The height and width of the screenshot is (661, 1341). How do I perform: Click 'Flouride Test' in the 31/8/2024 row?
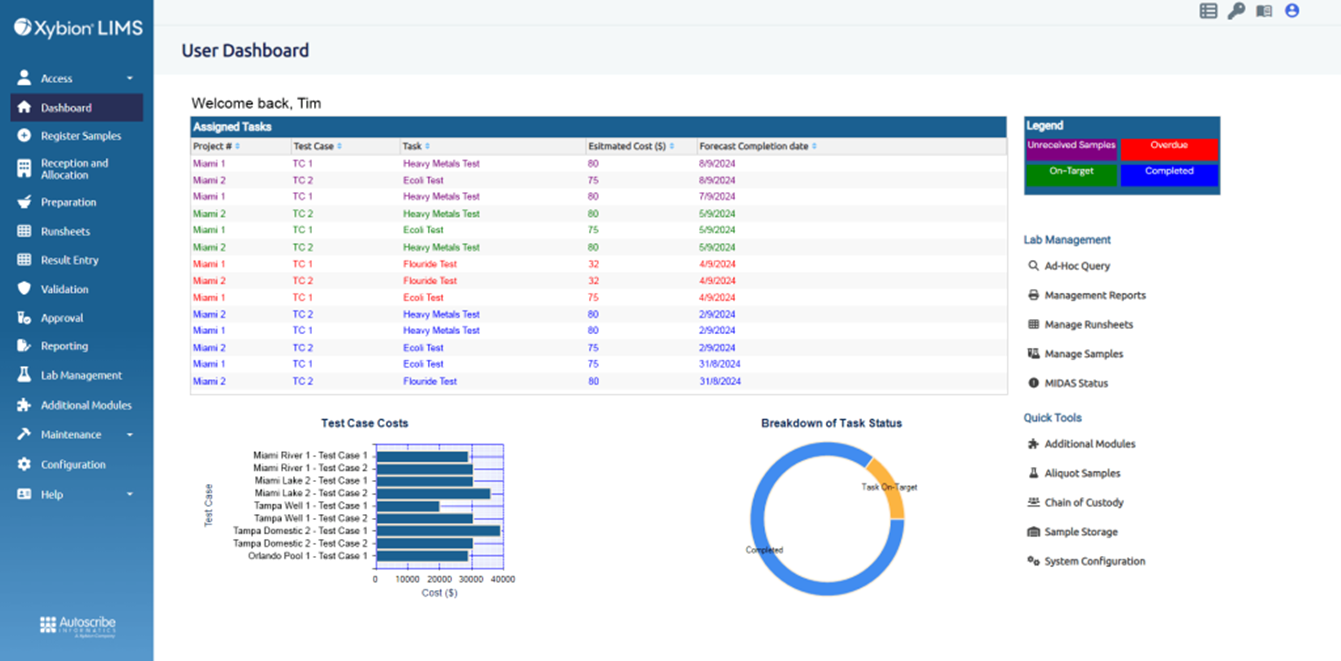(x=430, y=381)
